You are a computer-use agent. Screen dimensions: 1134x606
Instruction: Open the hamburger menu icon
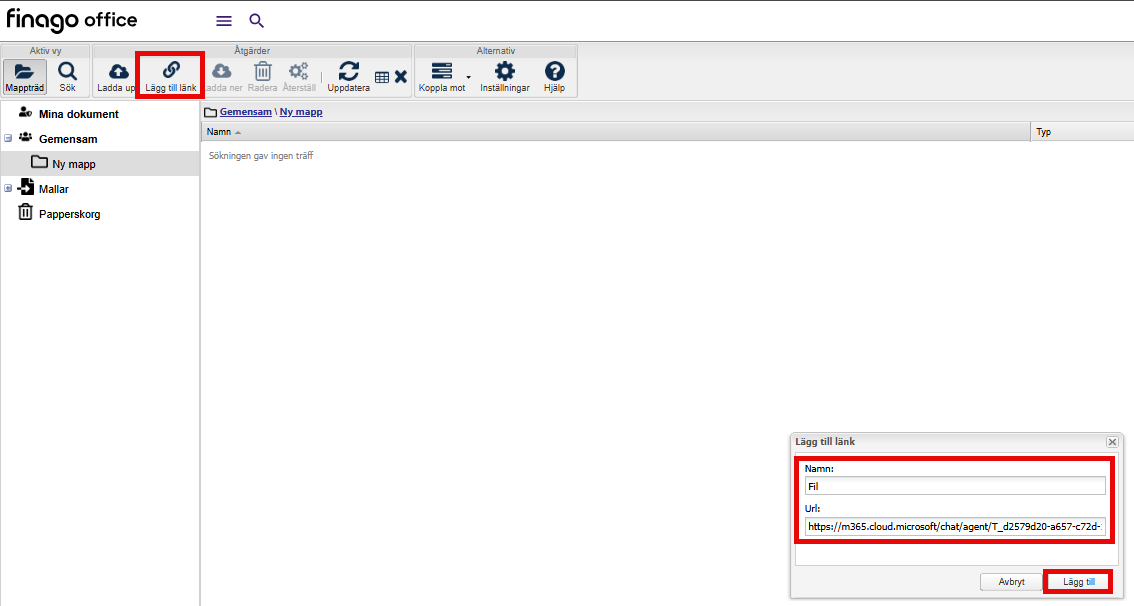224,21
